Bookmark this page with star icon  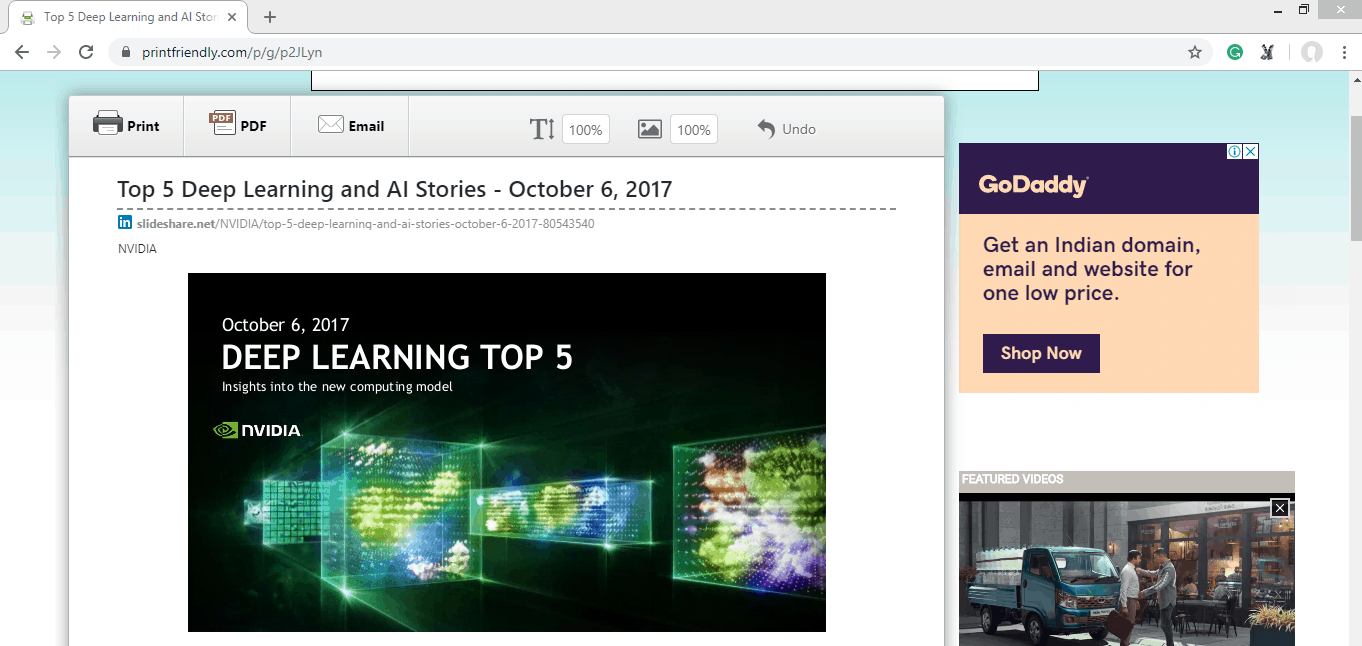[x=1194, y=52]
